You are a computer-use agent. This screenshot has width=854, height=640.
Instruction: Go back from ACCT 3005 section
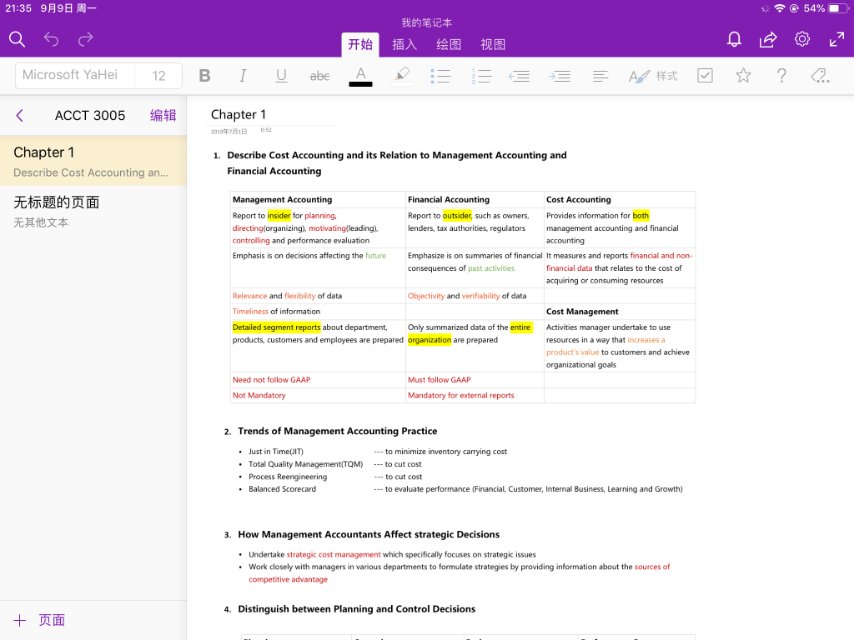pyautogui.click(x=20, y=115)
